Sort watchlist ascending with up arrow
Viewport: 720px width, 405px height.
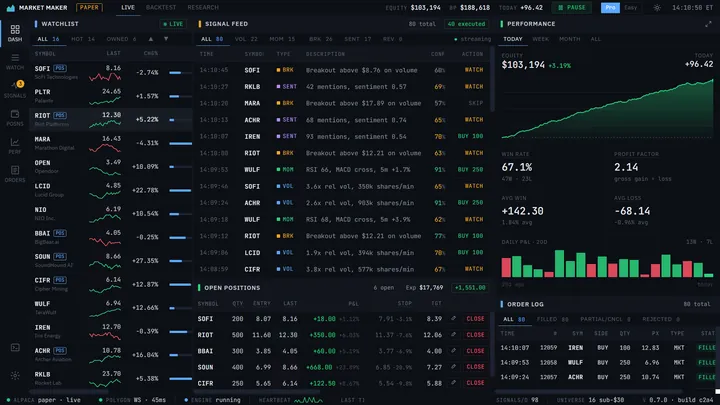click(x=151, y=39)
